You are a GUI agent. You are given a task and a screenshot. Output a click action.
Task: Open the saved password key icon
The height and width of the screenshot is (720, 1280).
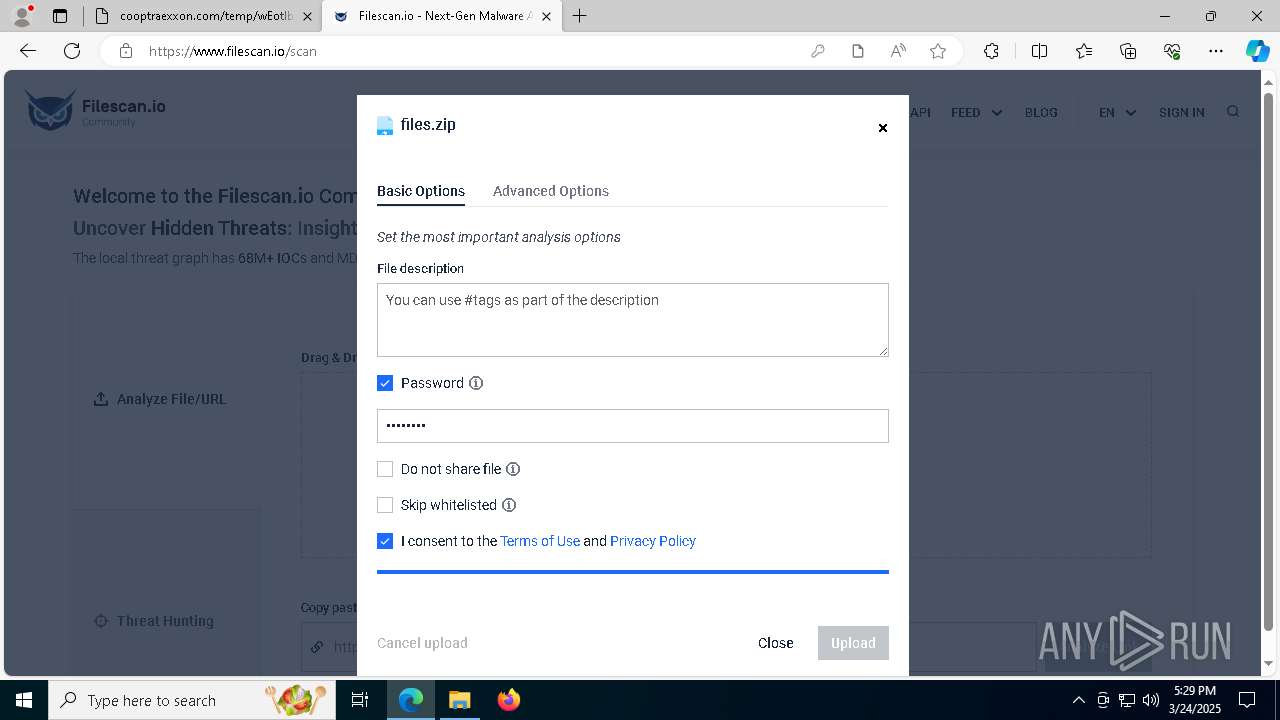pyautogui.click(x=818, y=51)
